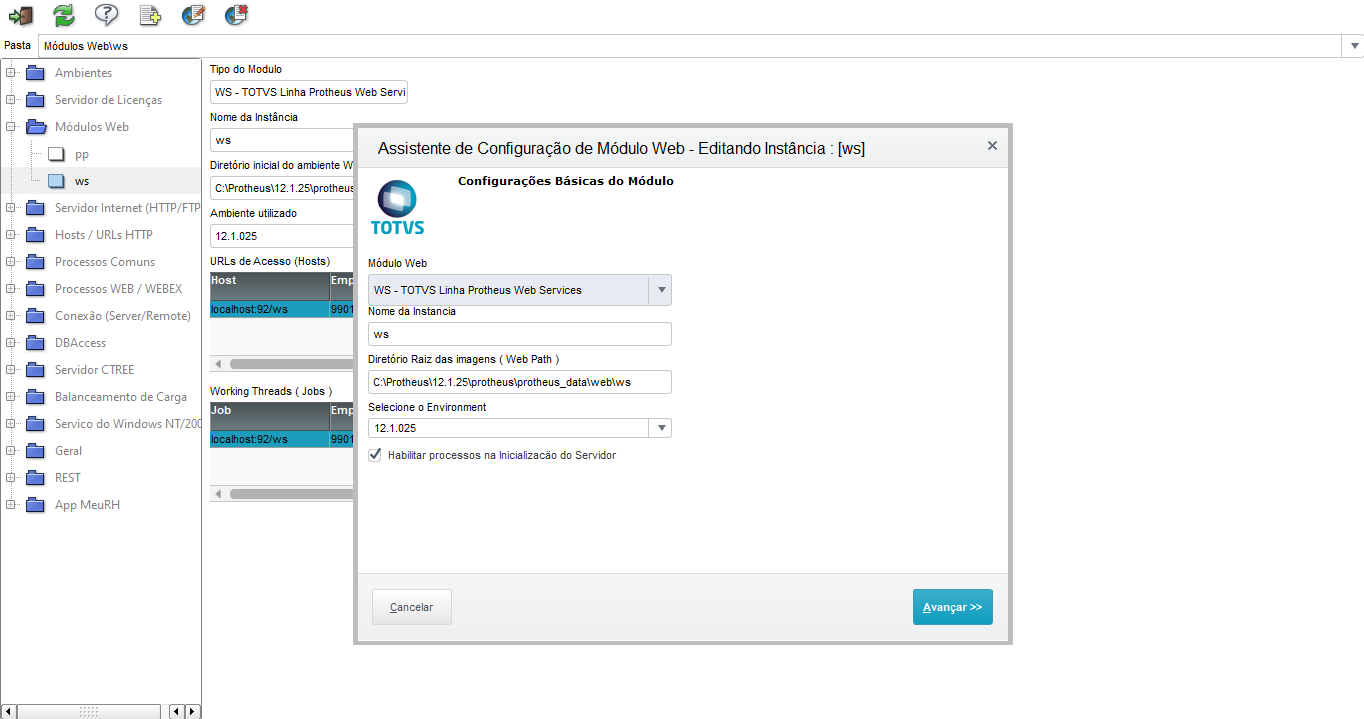This screenshot has height=719, width=1364.
Task: Click the Job column header
Action: pyautogui.click(x=270, y=415)
